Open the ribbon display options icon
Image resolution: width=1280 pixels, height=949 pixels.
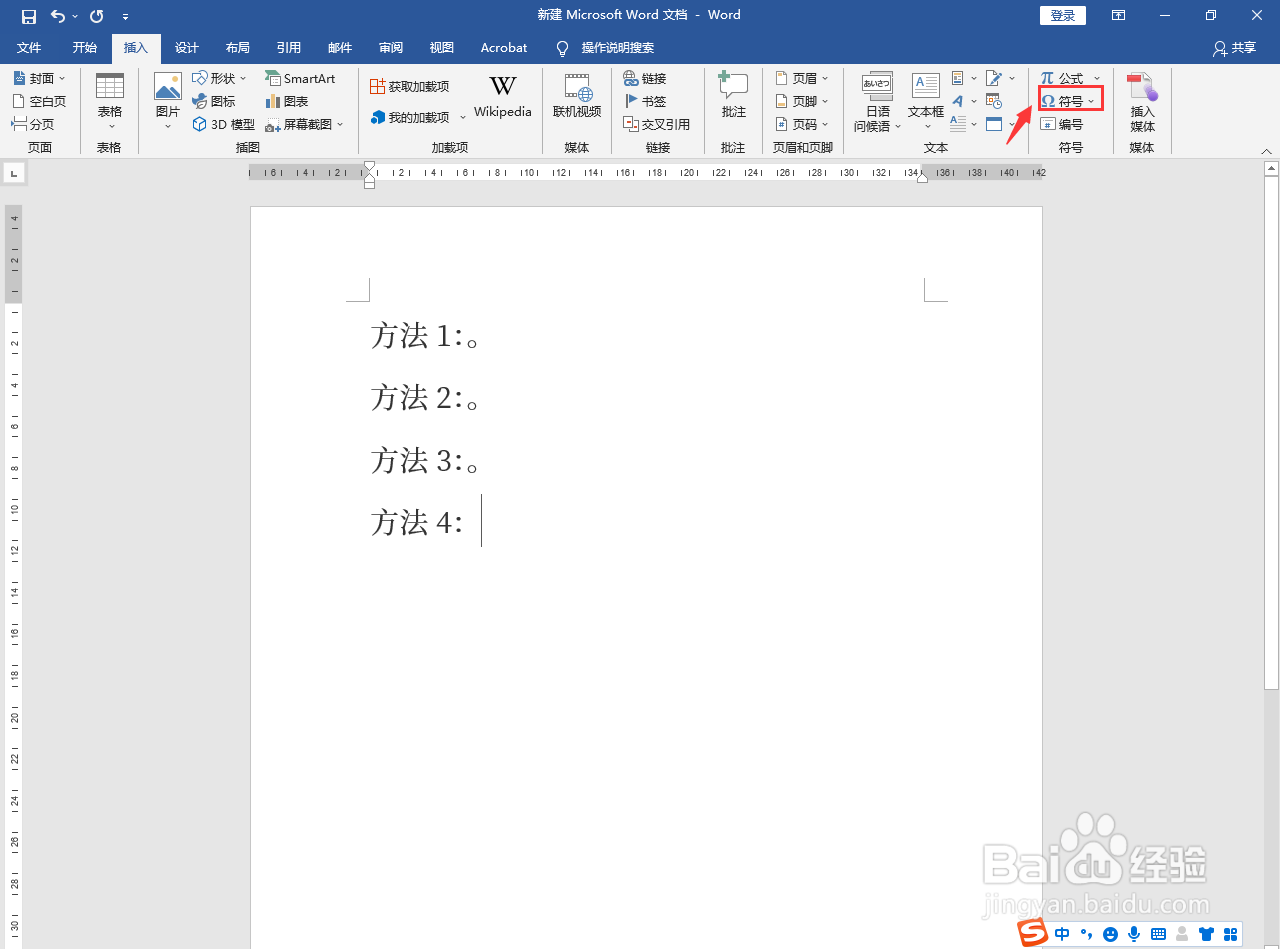pyautogui.click(x=1119, y=15)
